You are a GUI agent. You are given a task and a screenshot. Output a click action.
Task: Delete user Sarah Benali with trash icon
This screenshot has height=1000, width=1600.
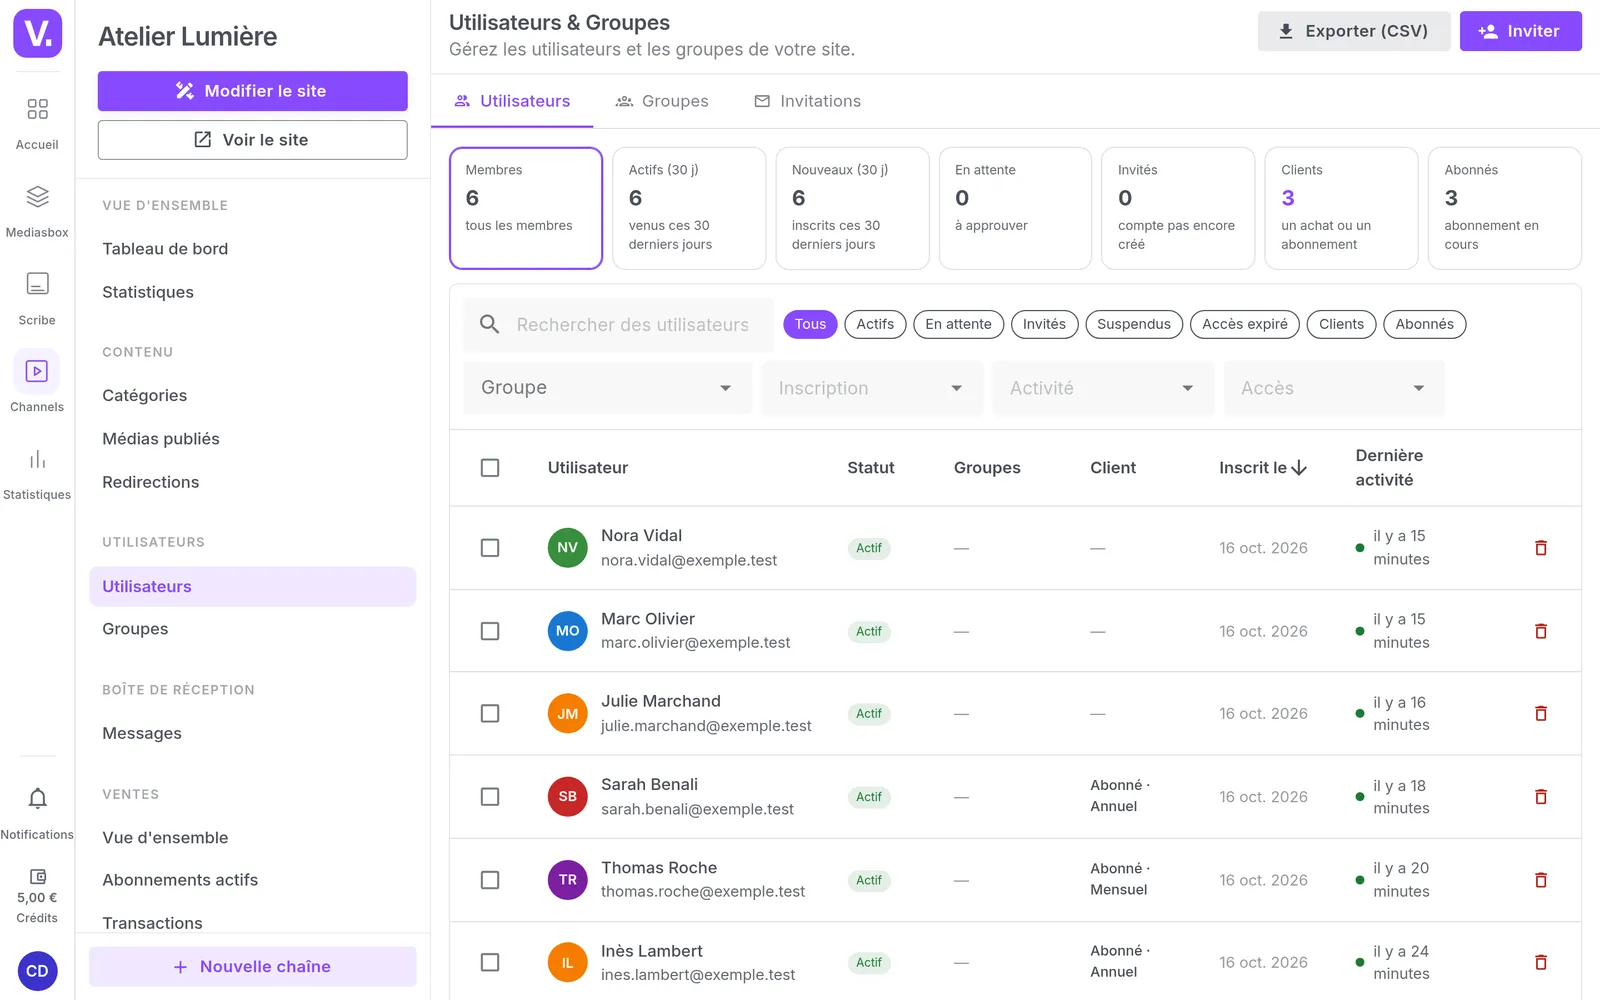pyautogui.click(x=1541, y=797)
